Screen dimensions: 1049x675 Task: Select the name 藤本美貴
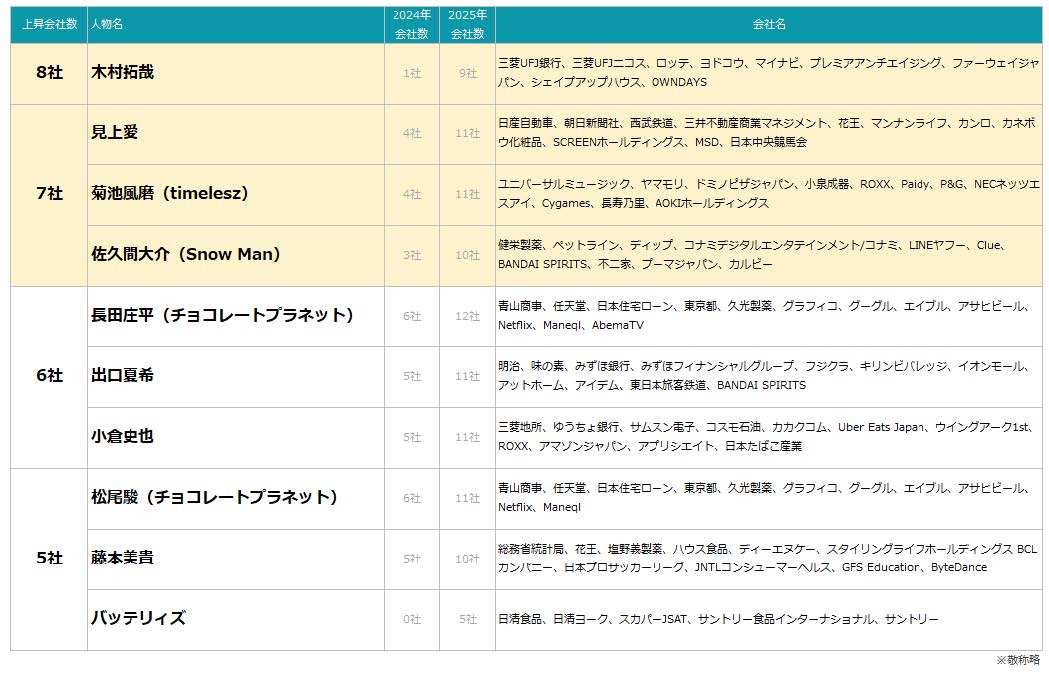123,558
